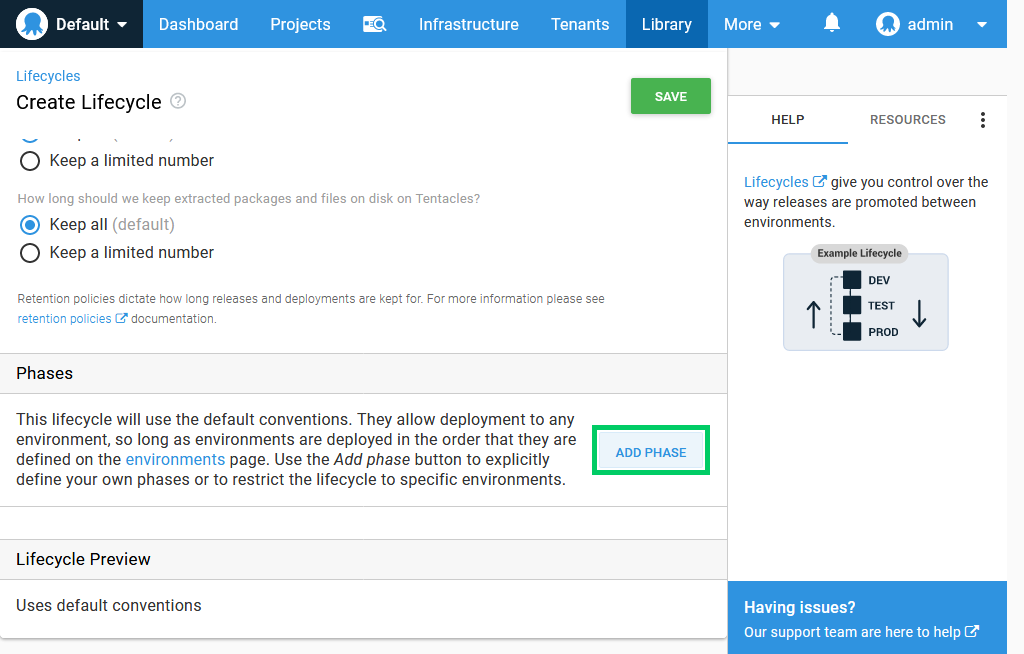
Task: Click the Octopus logo in the header
Action: pos(31,24)
